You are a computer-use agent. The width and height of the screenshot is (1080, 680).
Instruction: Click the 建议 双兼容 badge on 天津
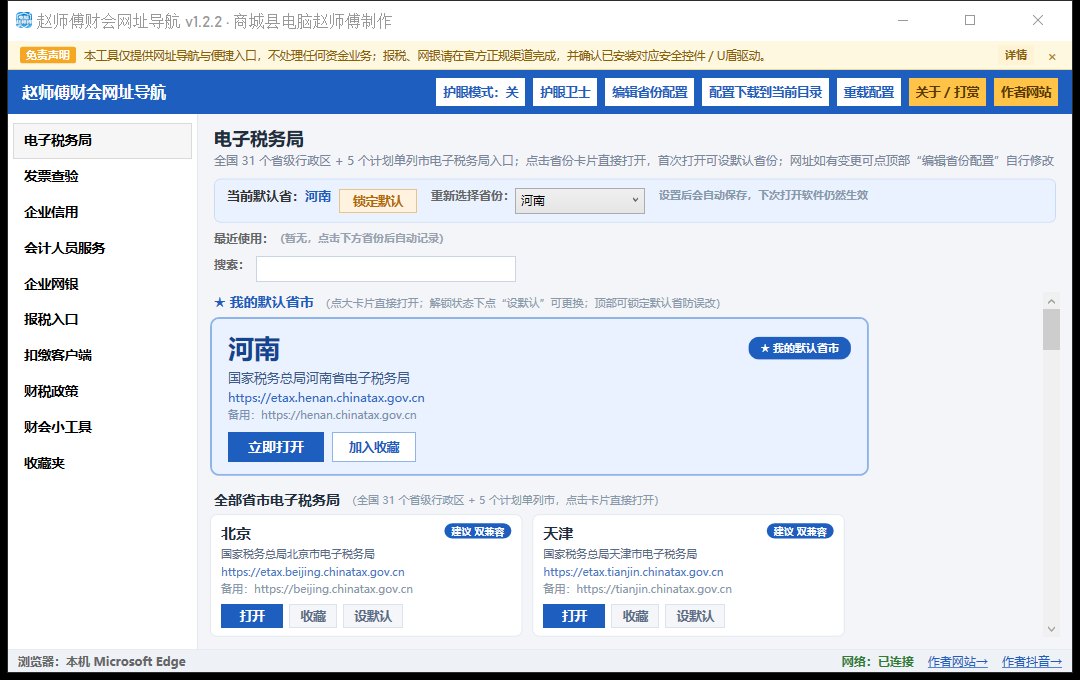click(800, 531)
